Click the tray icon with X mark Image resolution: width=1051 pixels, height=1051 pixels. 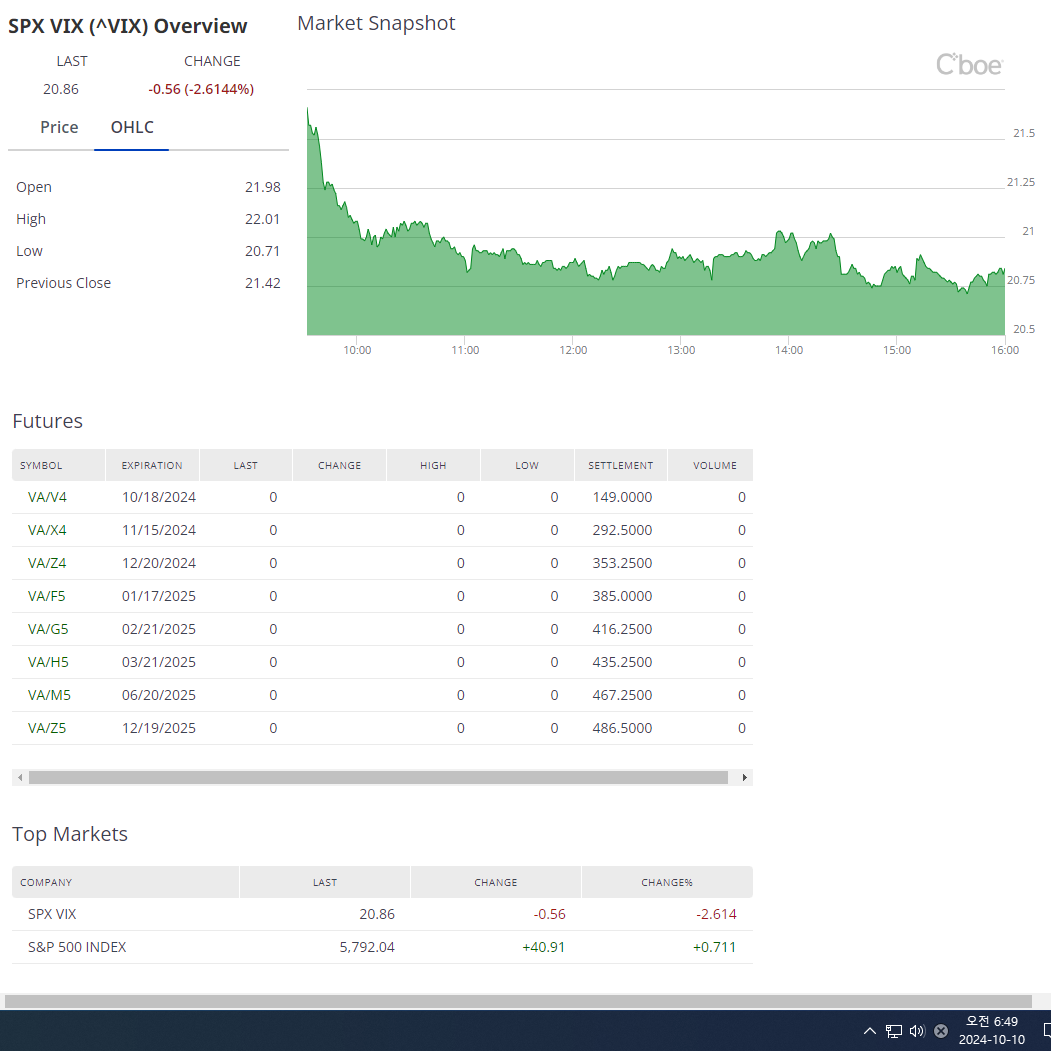[x=941, y=1031]
